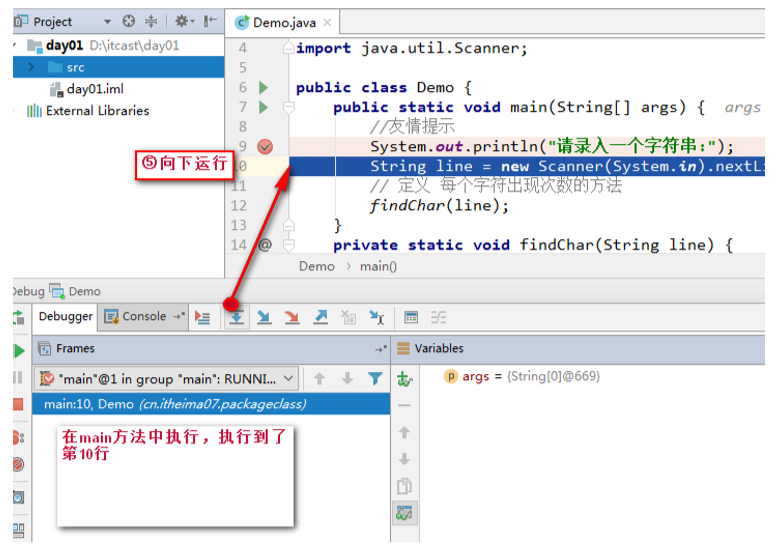
Task: Switch to Demo.java editor tab
Action: (283, 22)
